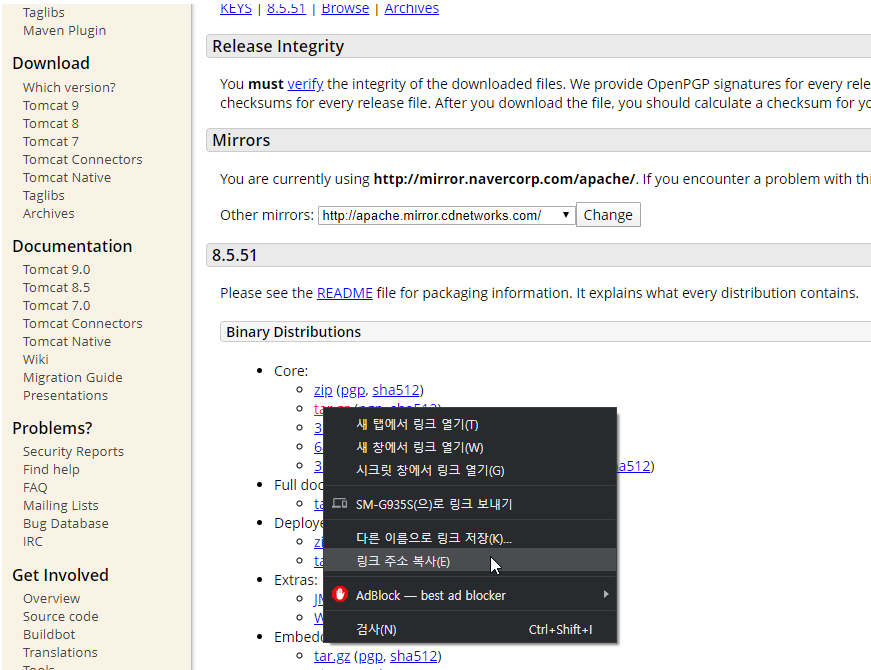Image resolution: width=871 pixels, height=670 pixels.
Task: Open Maven Plugin in sidebar
Action: coord(64,31)
